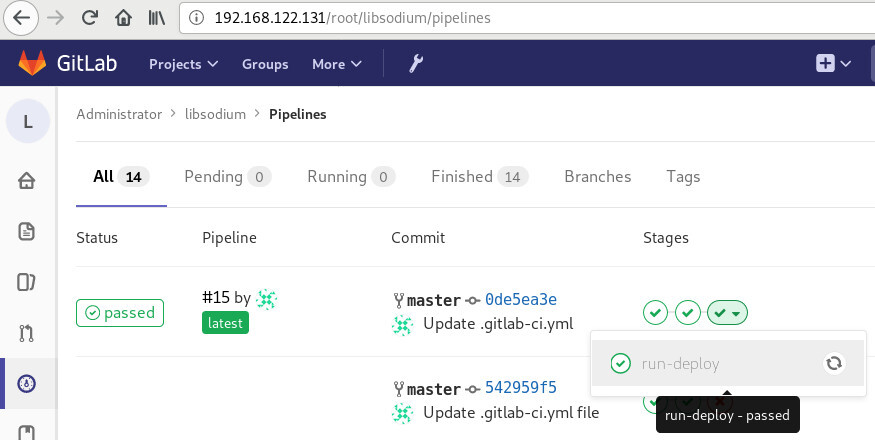Switch to the Finished pipelines tab
This screenshot has width=875, height=440.
pyautogui.click(x=479, y=176)
